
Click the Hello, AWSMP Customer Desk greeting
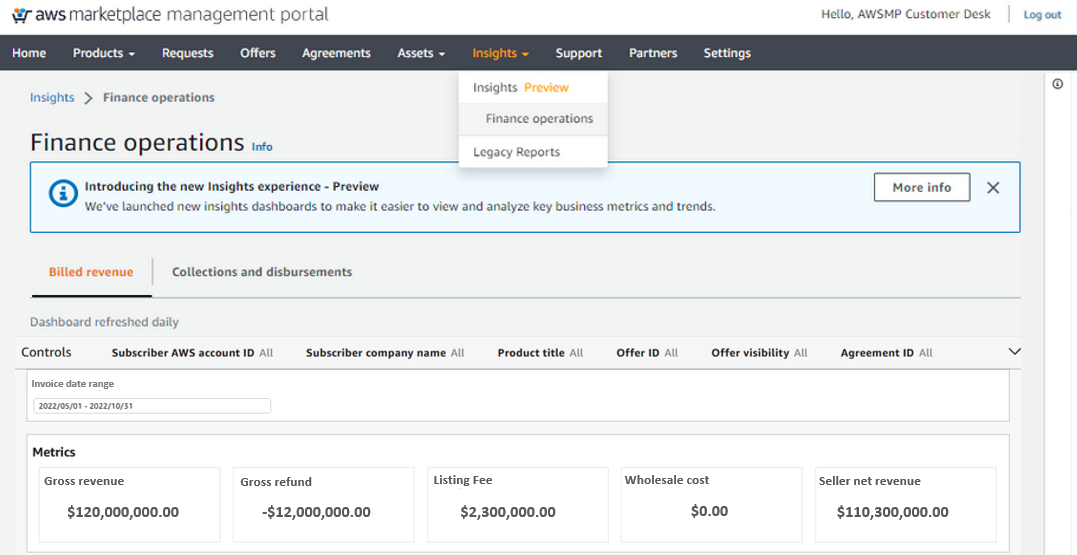pos(905,14)
